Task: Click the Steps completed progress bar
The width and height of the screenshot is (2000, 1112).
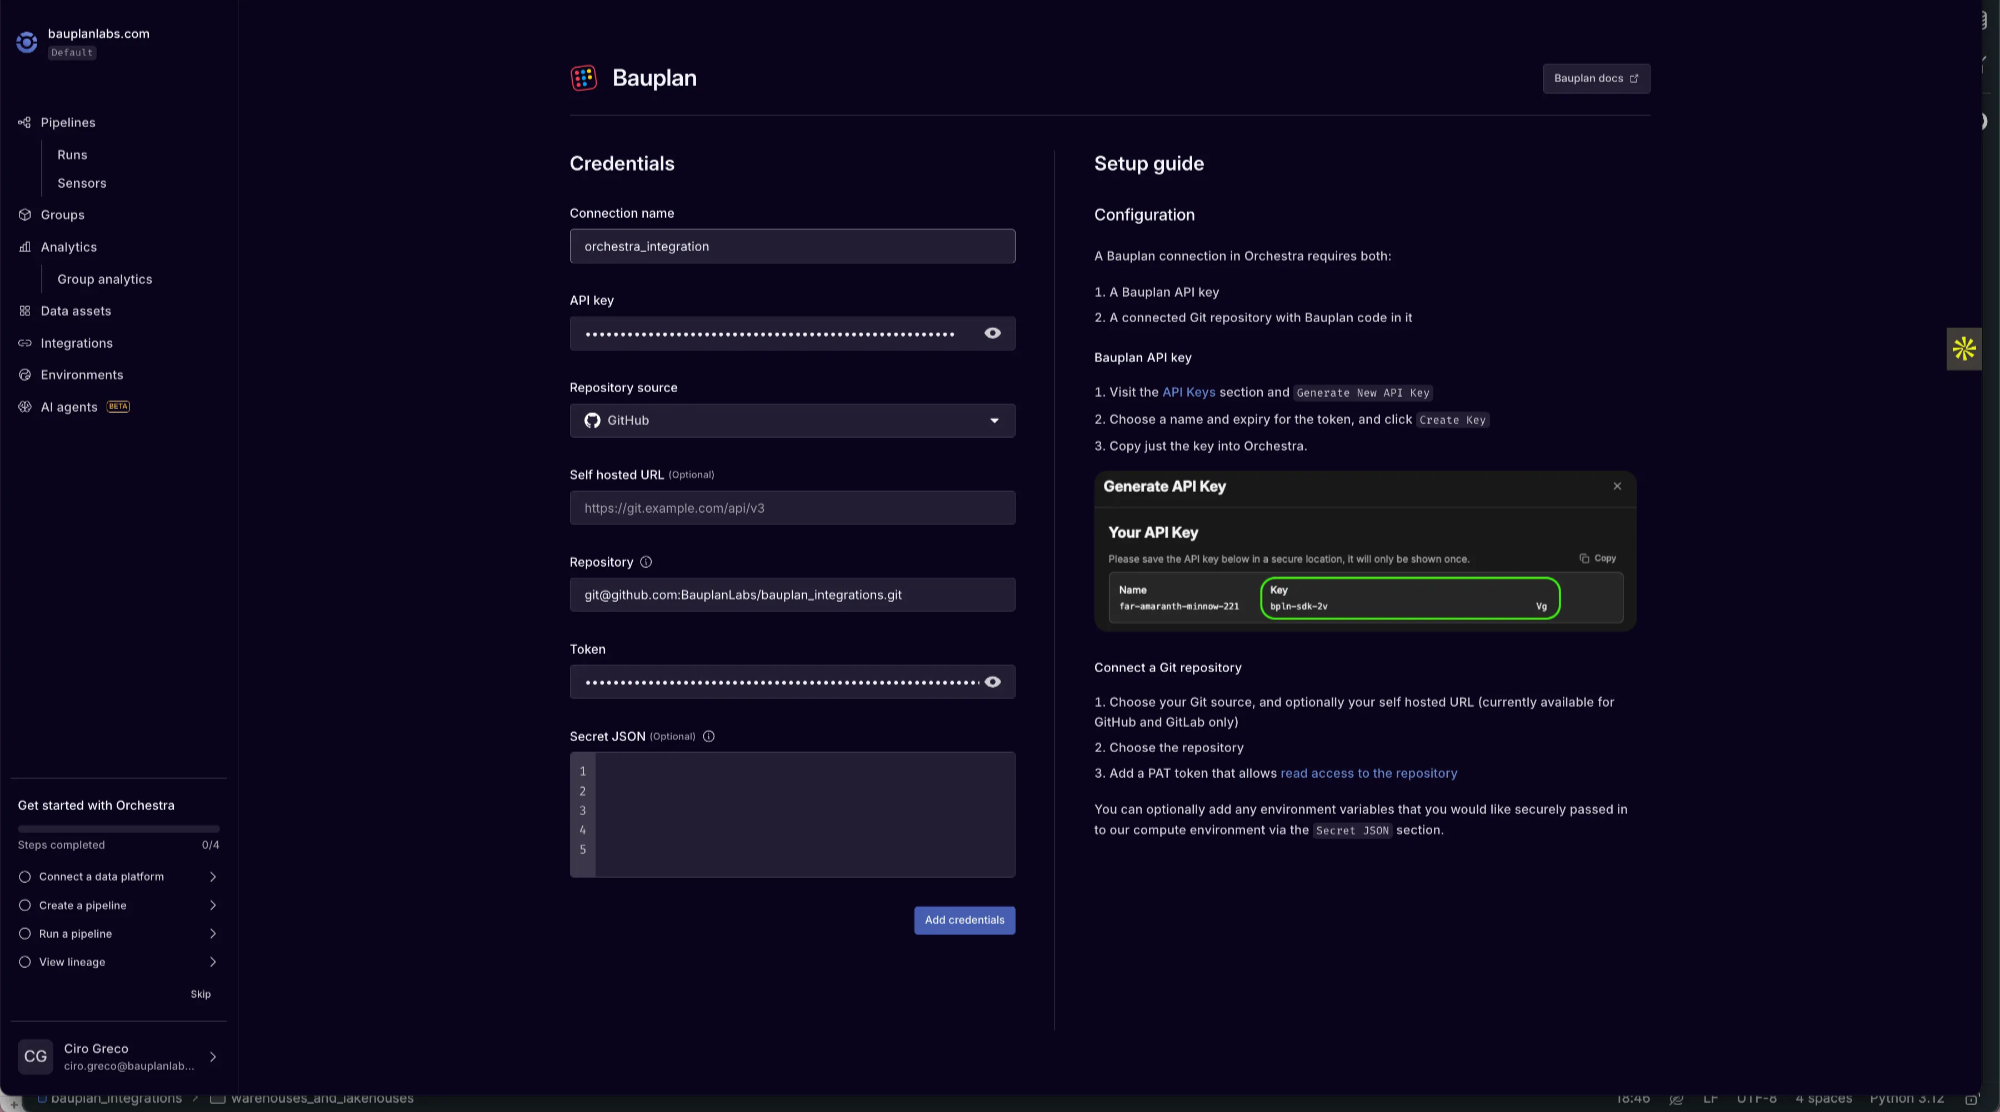Action: pos(118,829)
